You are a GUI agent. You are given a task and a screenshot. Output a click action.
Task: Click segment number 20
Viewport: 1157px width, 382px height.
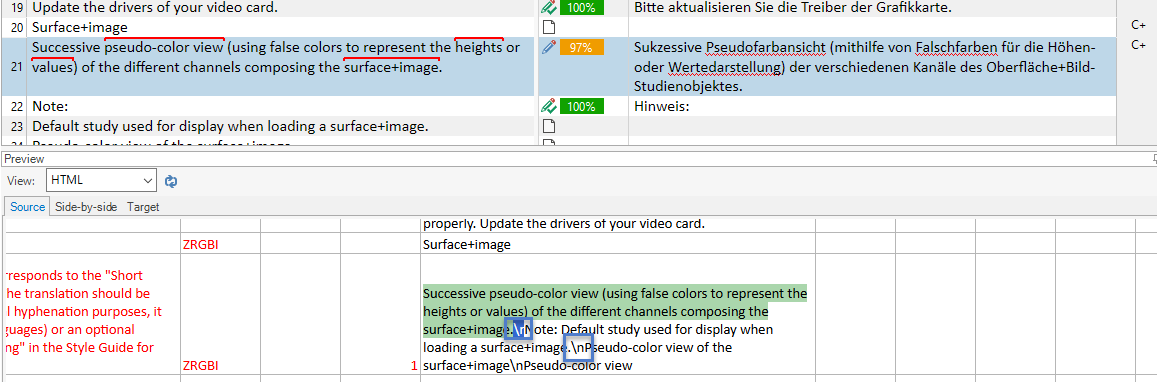[x=18, y=27]
